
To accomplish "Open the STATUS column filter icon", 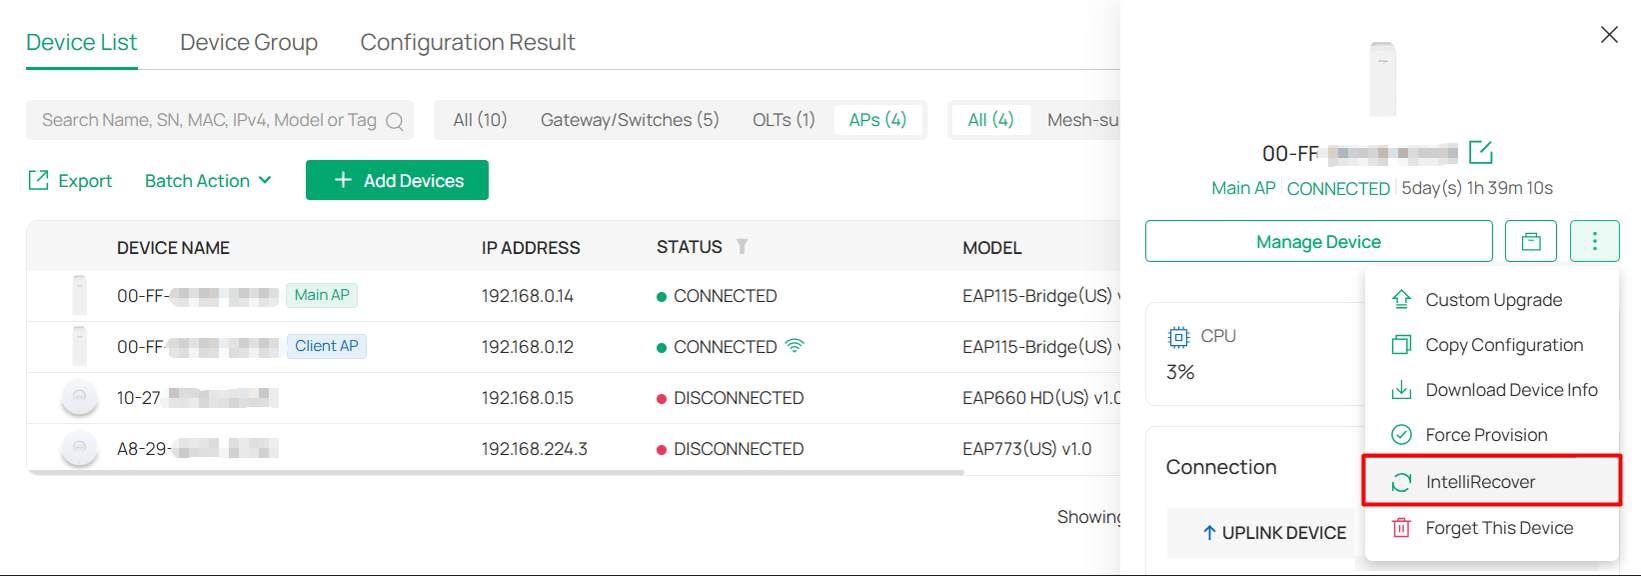I will [x=742, y=246].
